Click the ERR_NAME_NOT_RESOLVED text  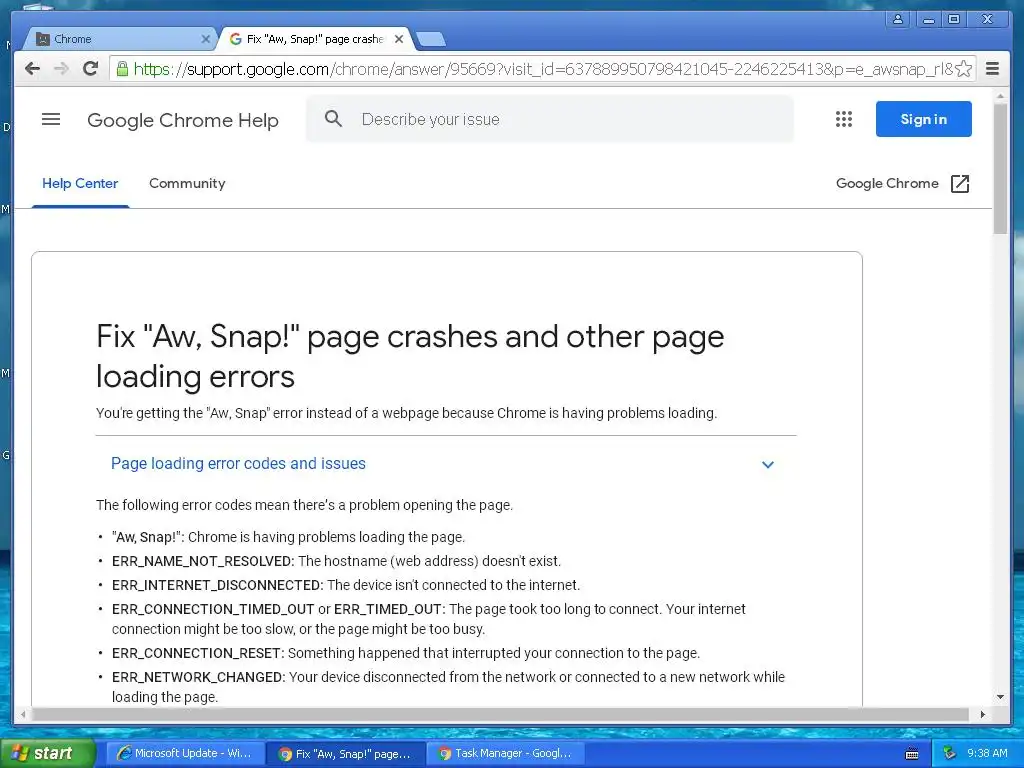(203, 562)
